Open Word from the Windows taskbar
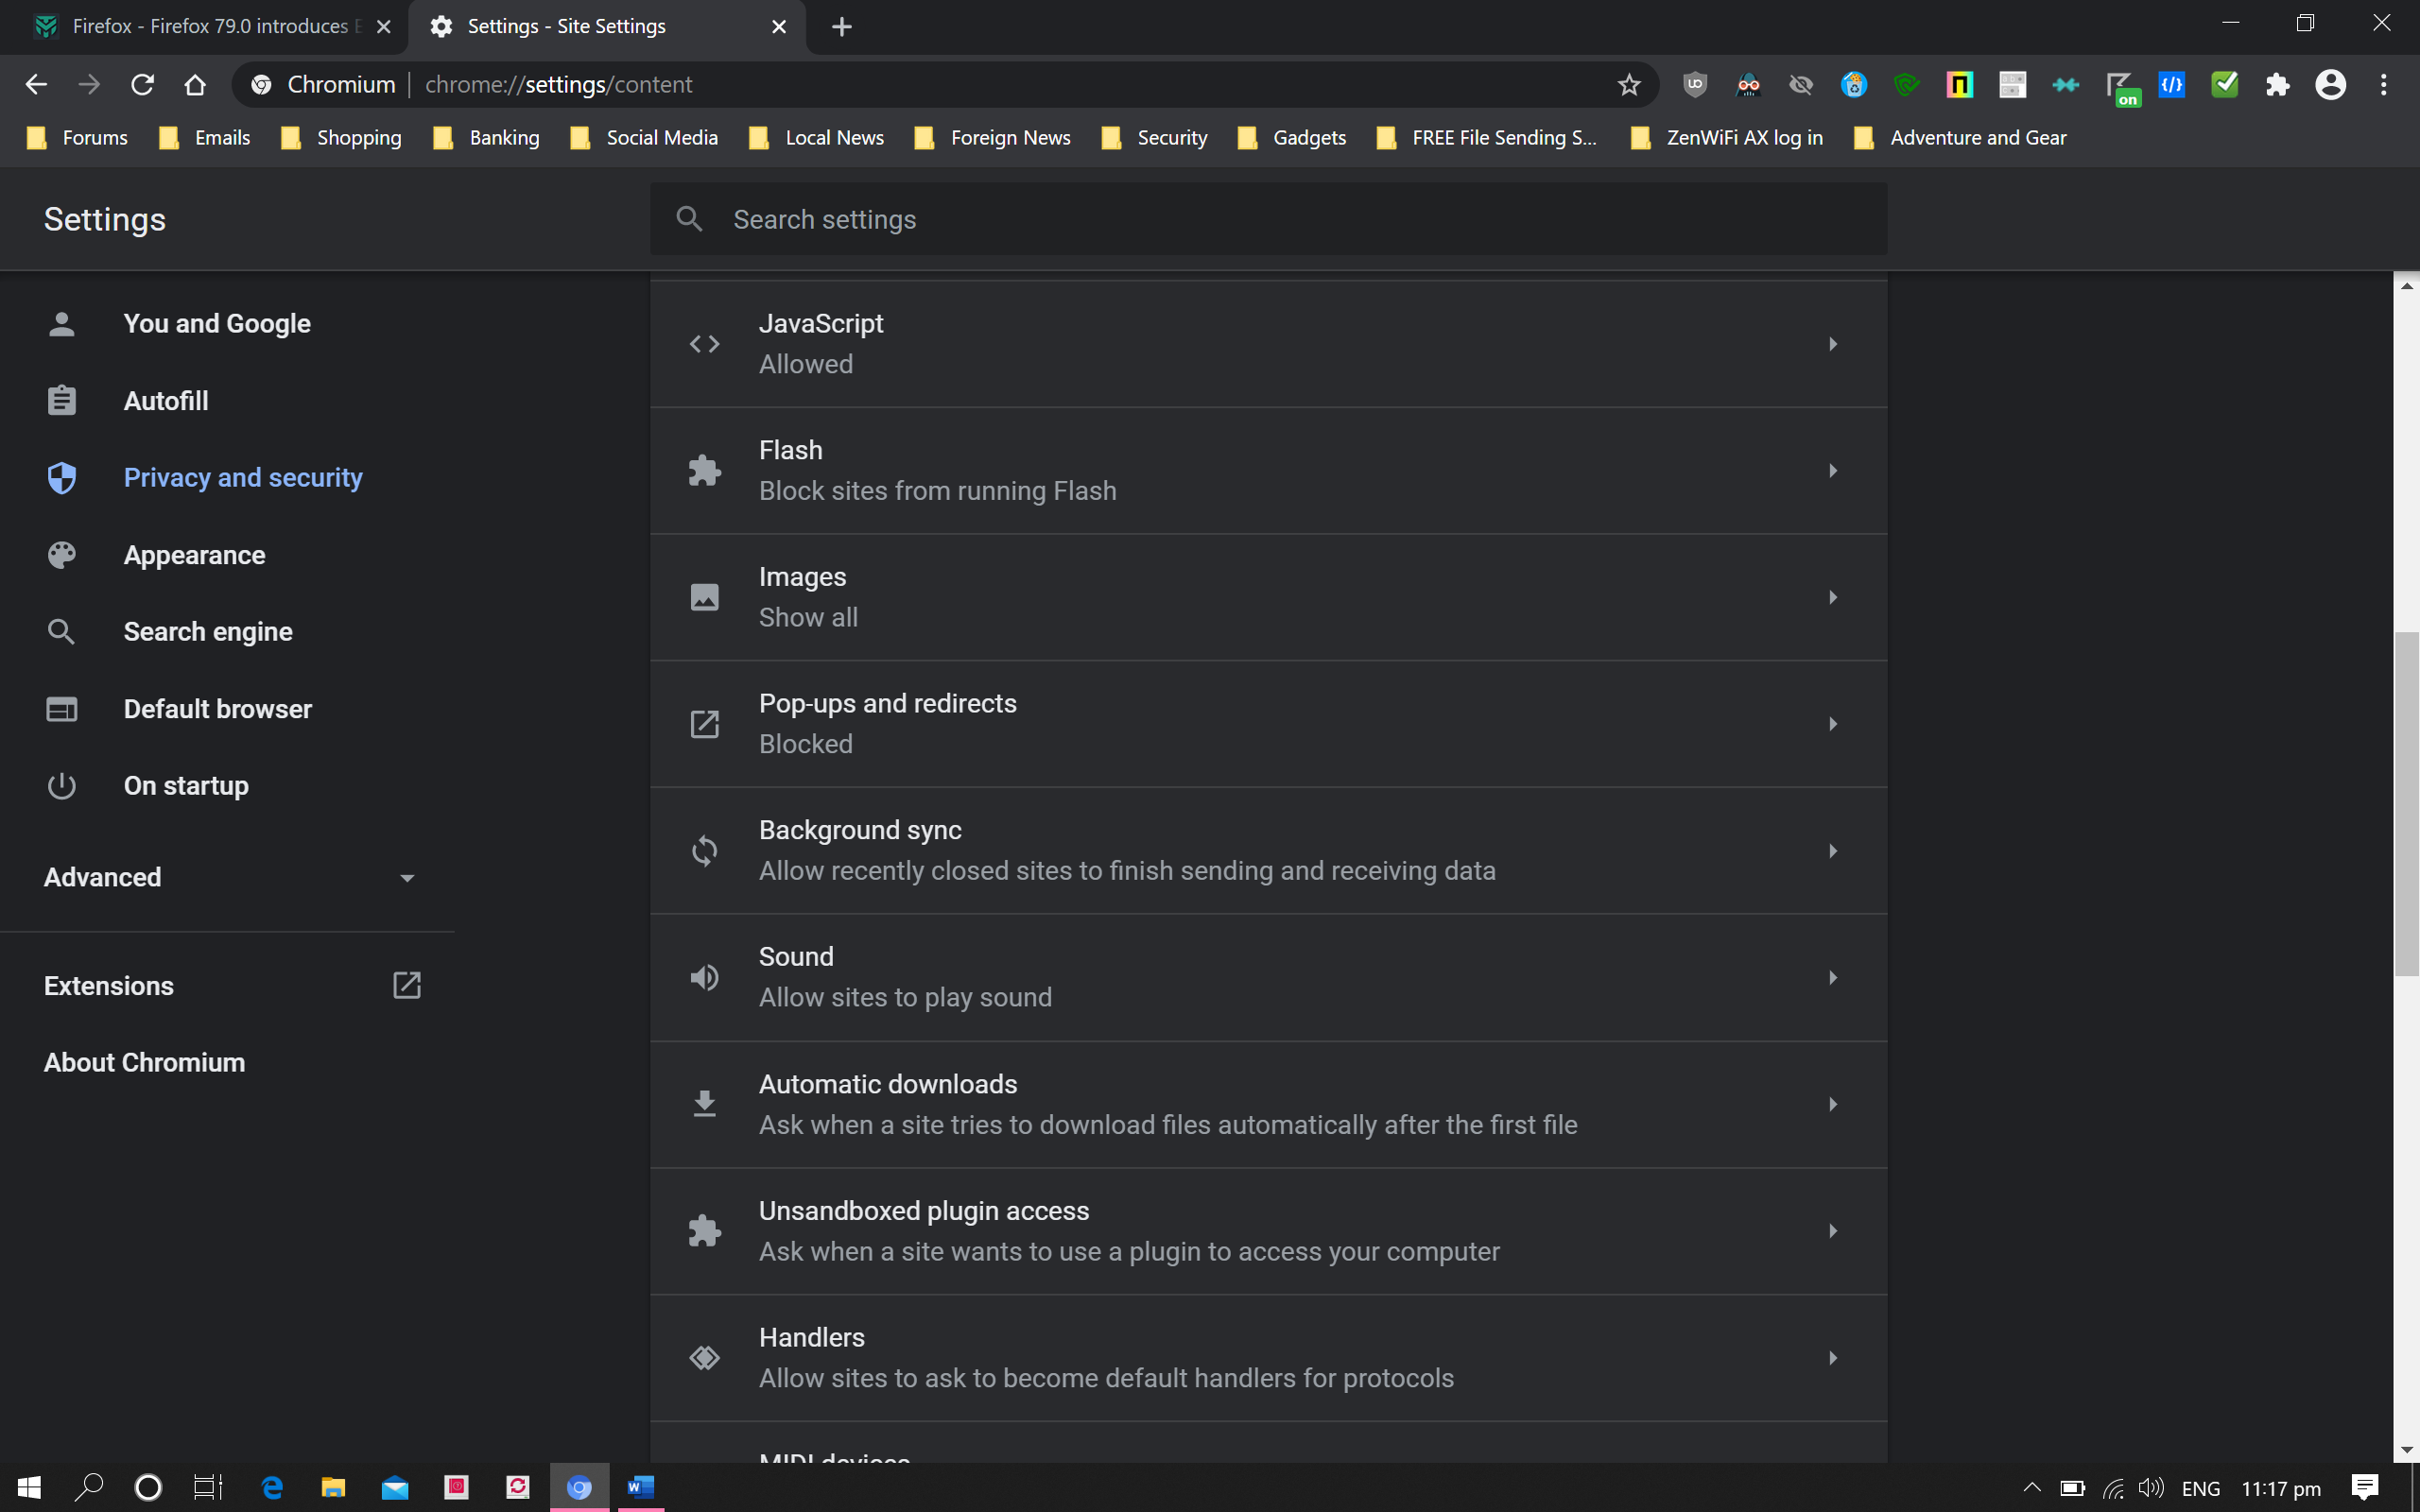Screen dimensions: 2420x1512 (x=640, y=1488)
